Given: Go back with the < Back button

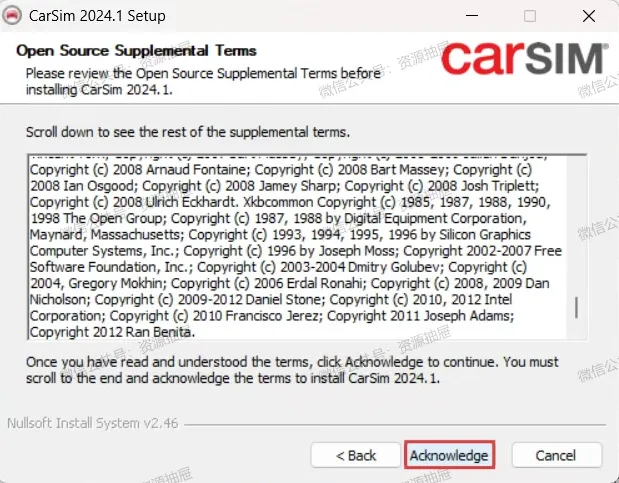Looking at the screenshot, I should tap(356, 455).
